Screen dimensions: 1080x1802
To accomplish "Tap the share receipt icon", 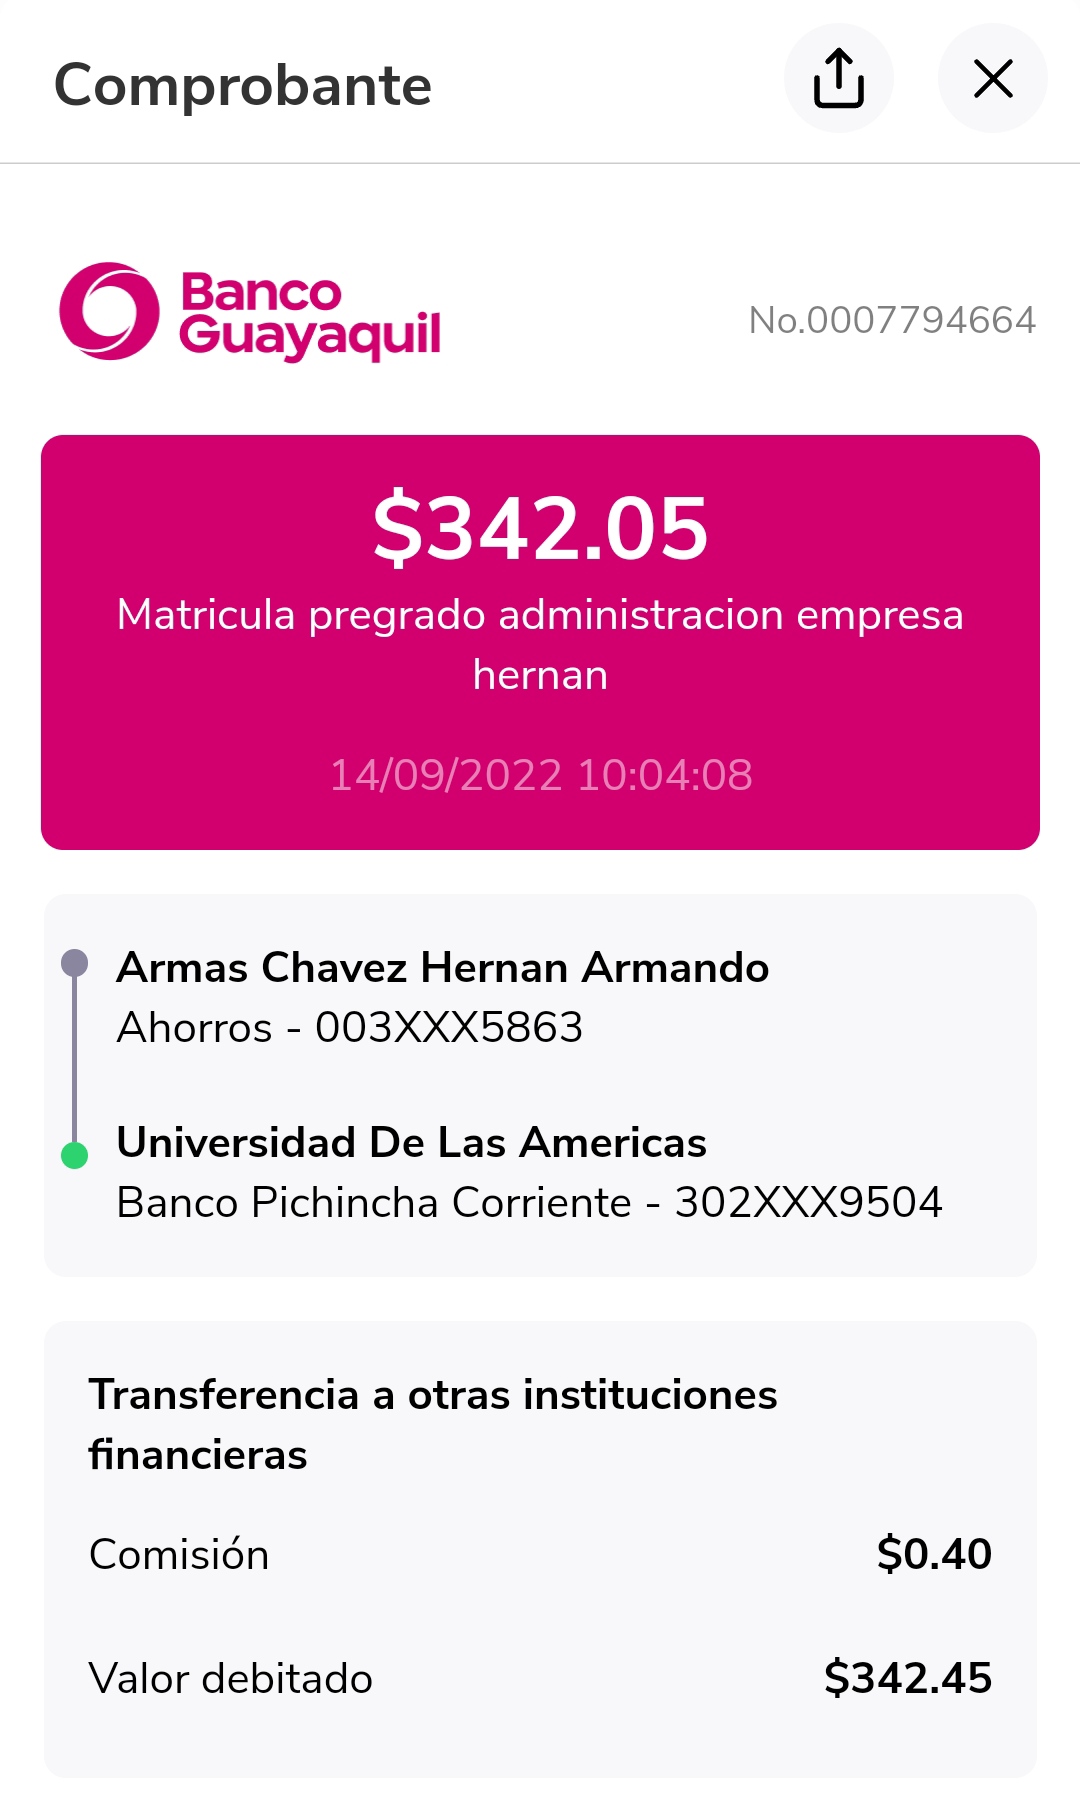I will click(838, 78).
